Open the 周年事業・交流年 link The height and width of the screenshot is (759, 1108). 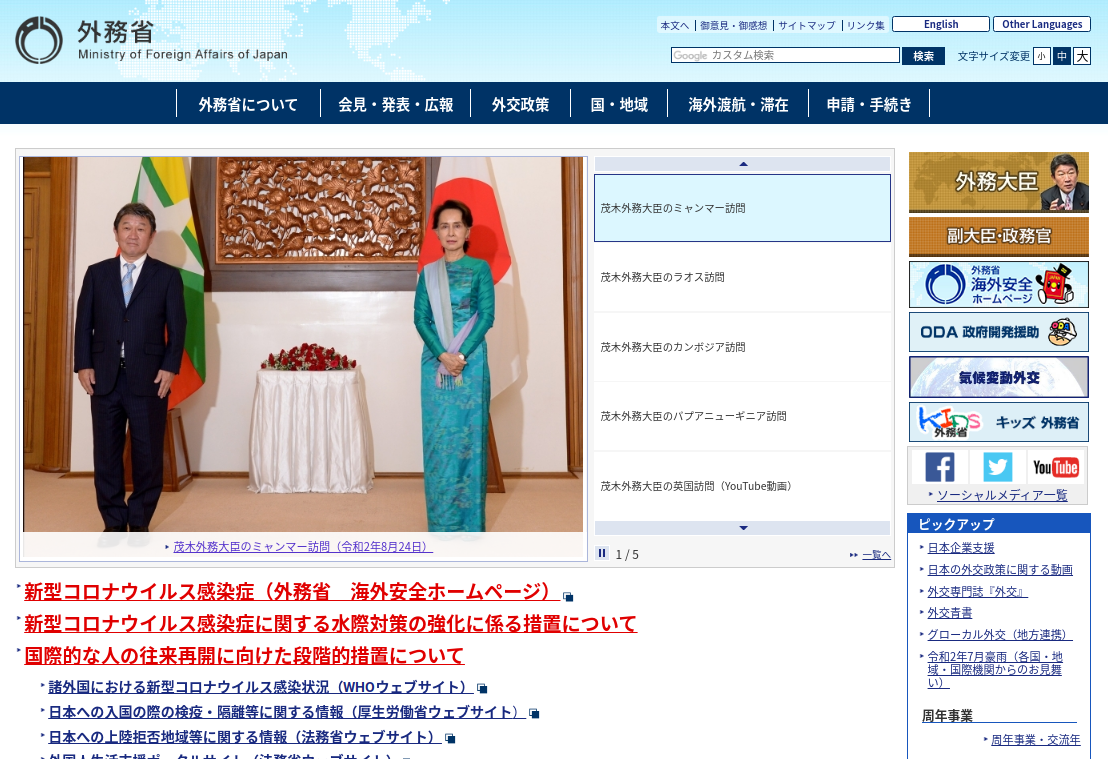(1035, 740)
